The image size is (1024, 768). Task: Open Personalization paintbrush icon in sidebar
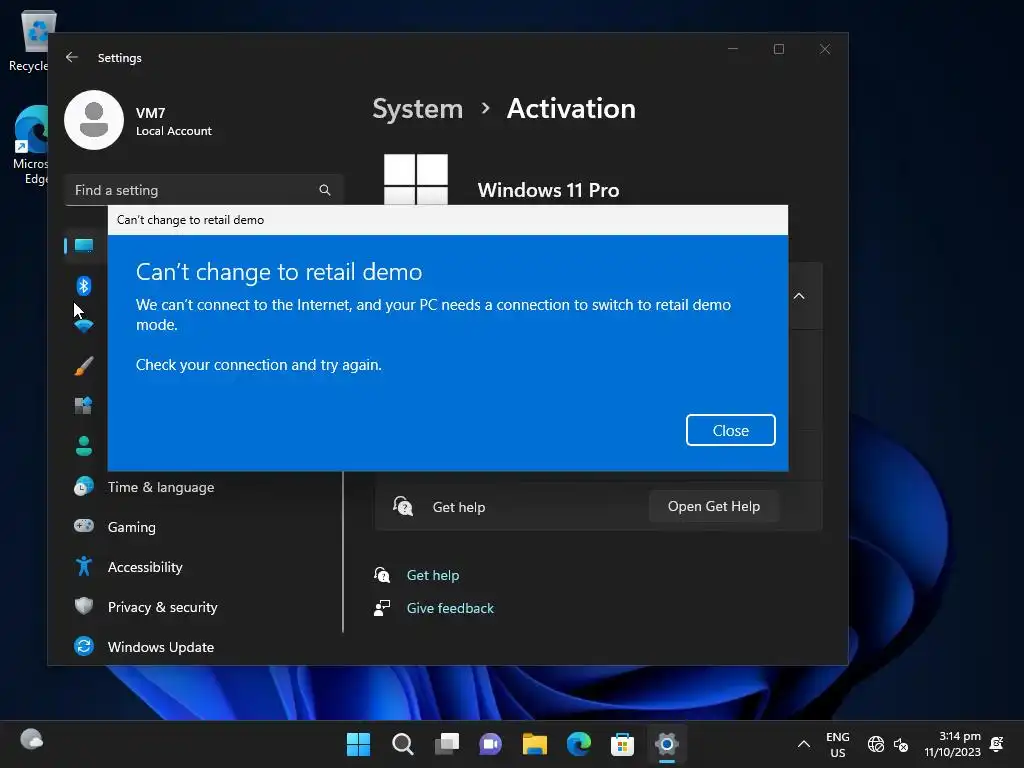[84, 366]
